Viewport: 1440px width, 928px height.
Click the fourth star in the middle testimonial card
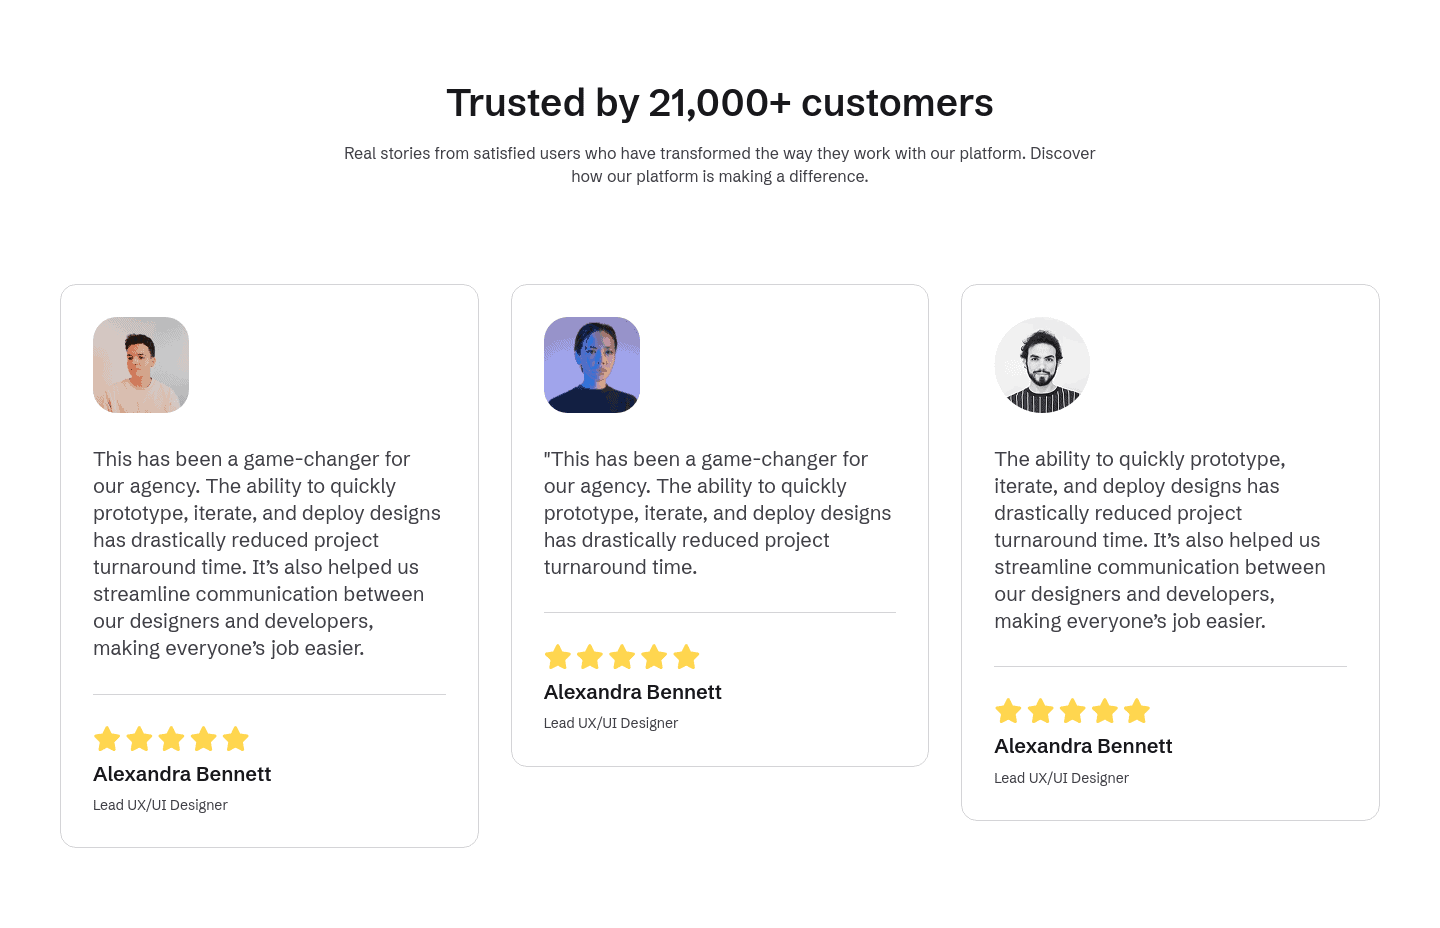654,657
